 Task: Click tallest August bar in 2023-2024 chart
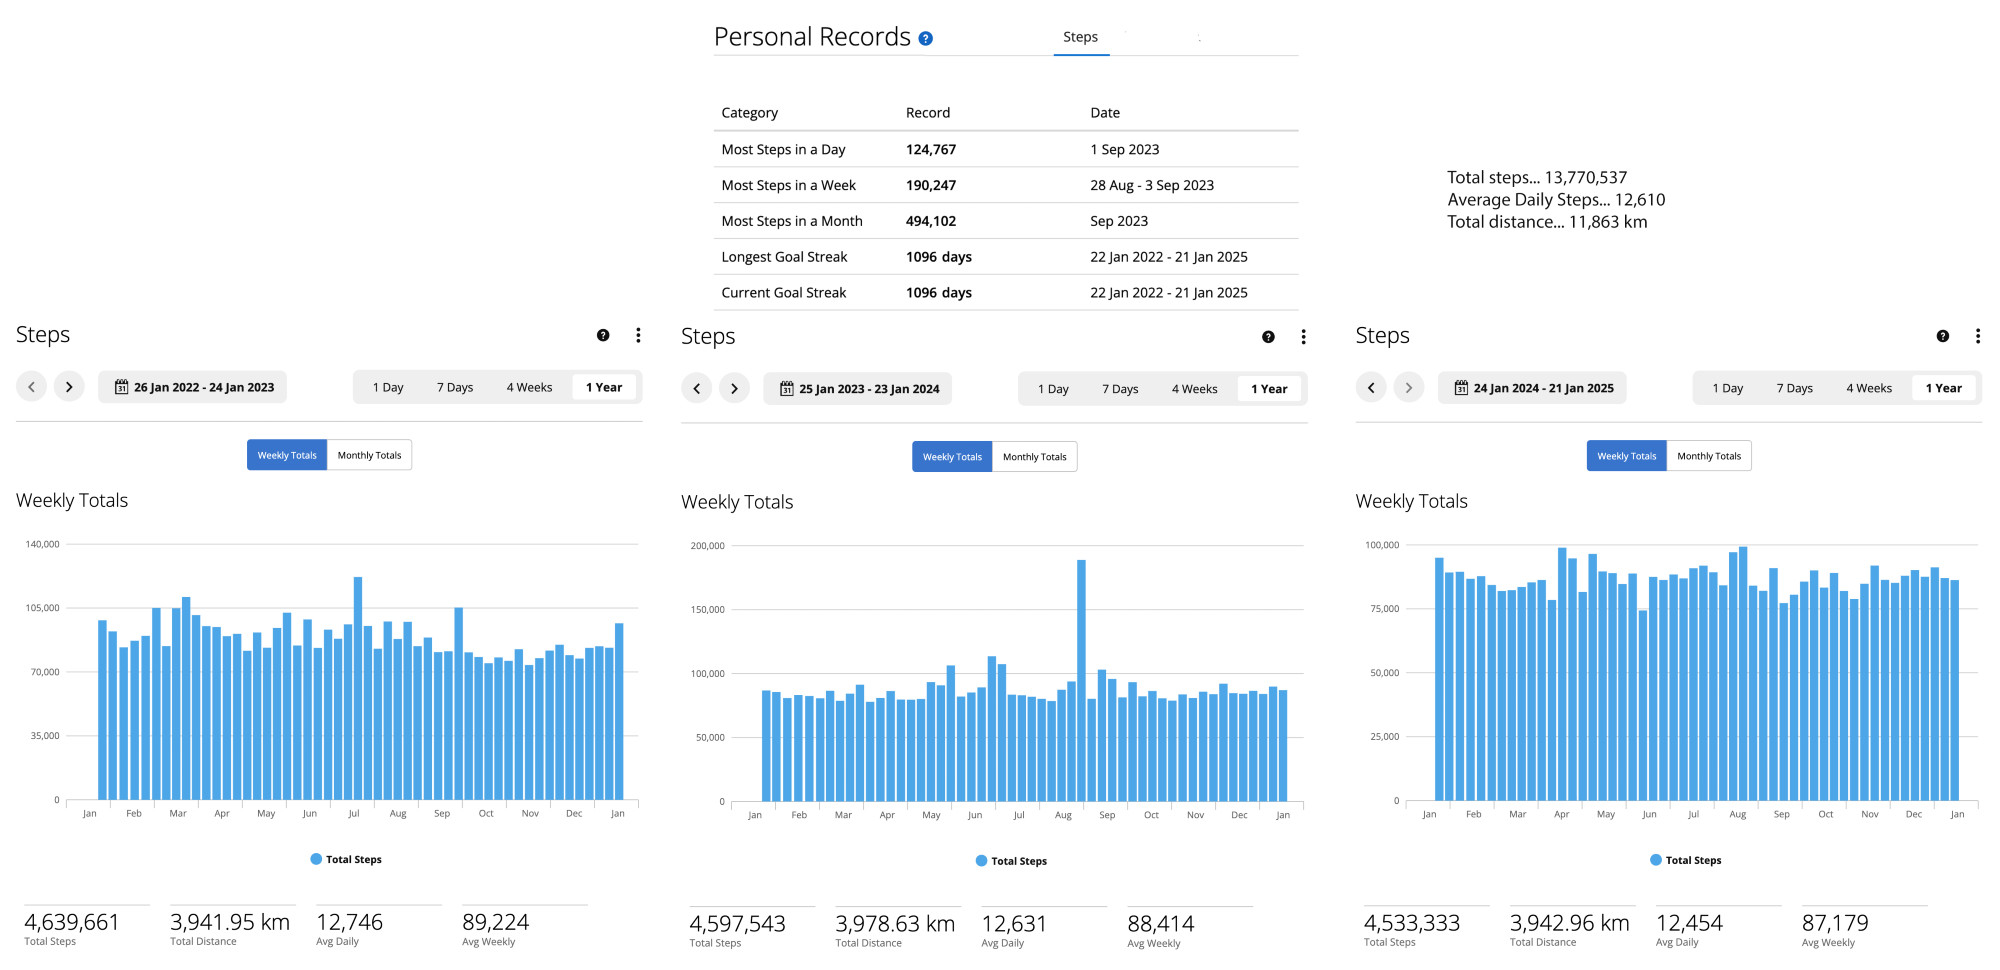click(1081, 680)
